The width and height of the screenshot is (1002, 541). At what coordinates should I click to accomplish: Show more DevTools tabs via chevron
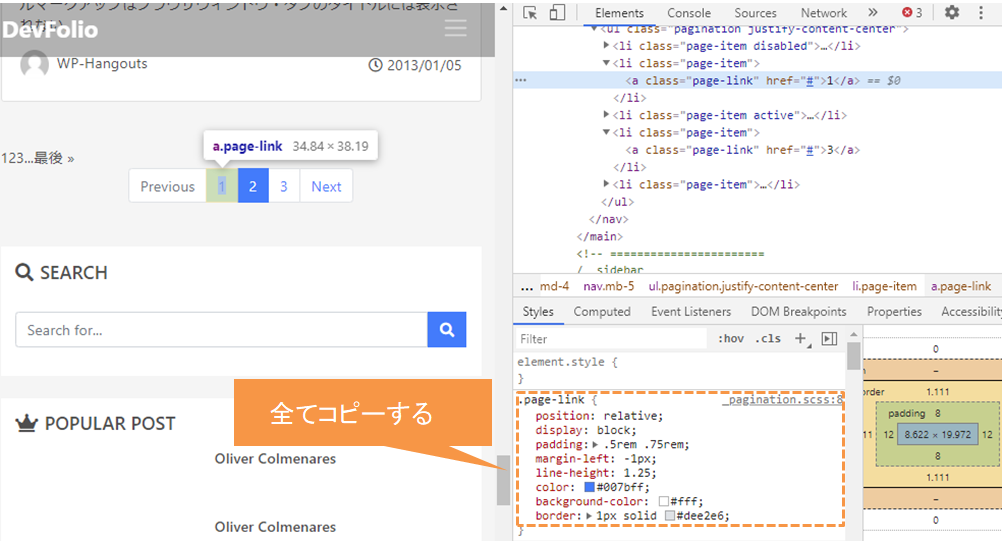click(872, 13)
